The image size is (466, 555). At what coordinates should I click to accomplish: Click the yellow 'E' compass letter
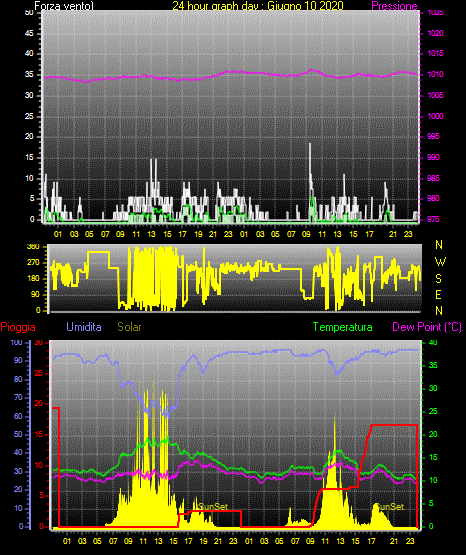[x=438, y=295]
